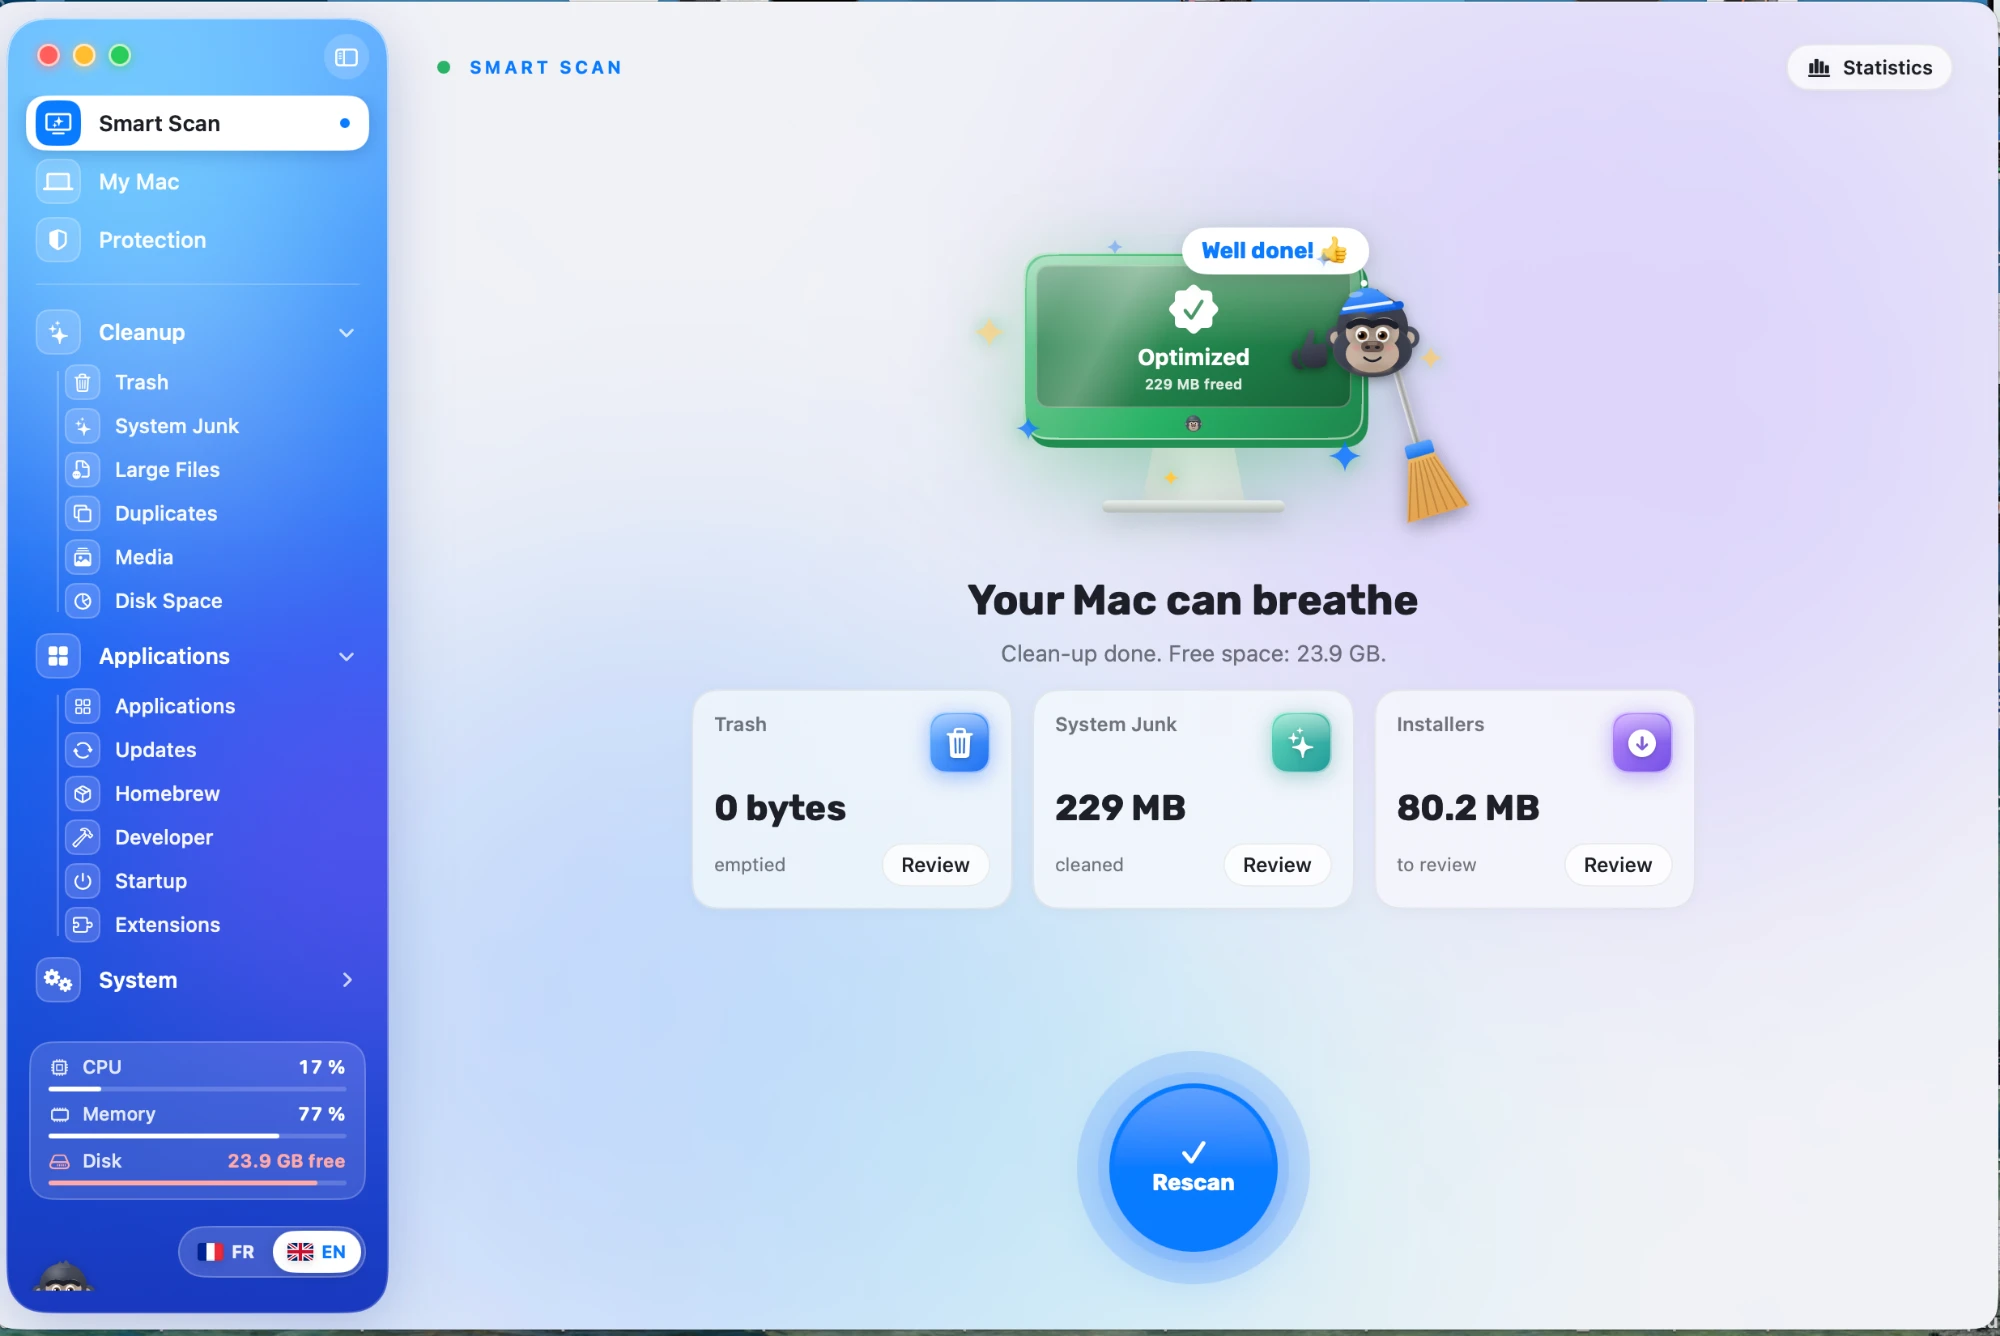Click Rescan button
Viewport: 2000px width, 1336px height.
1193,1168
